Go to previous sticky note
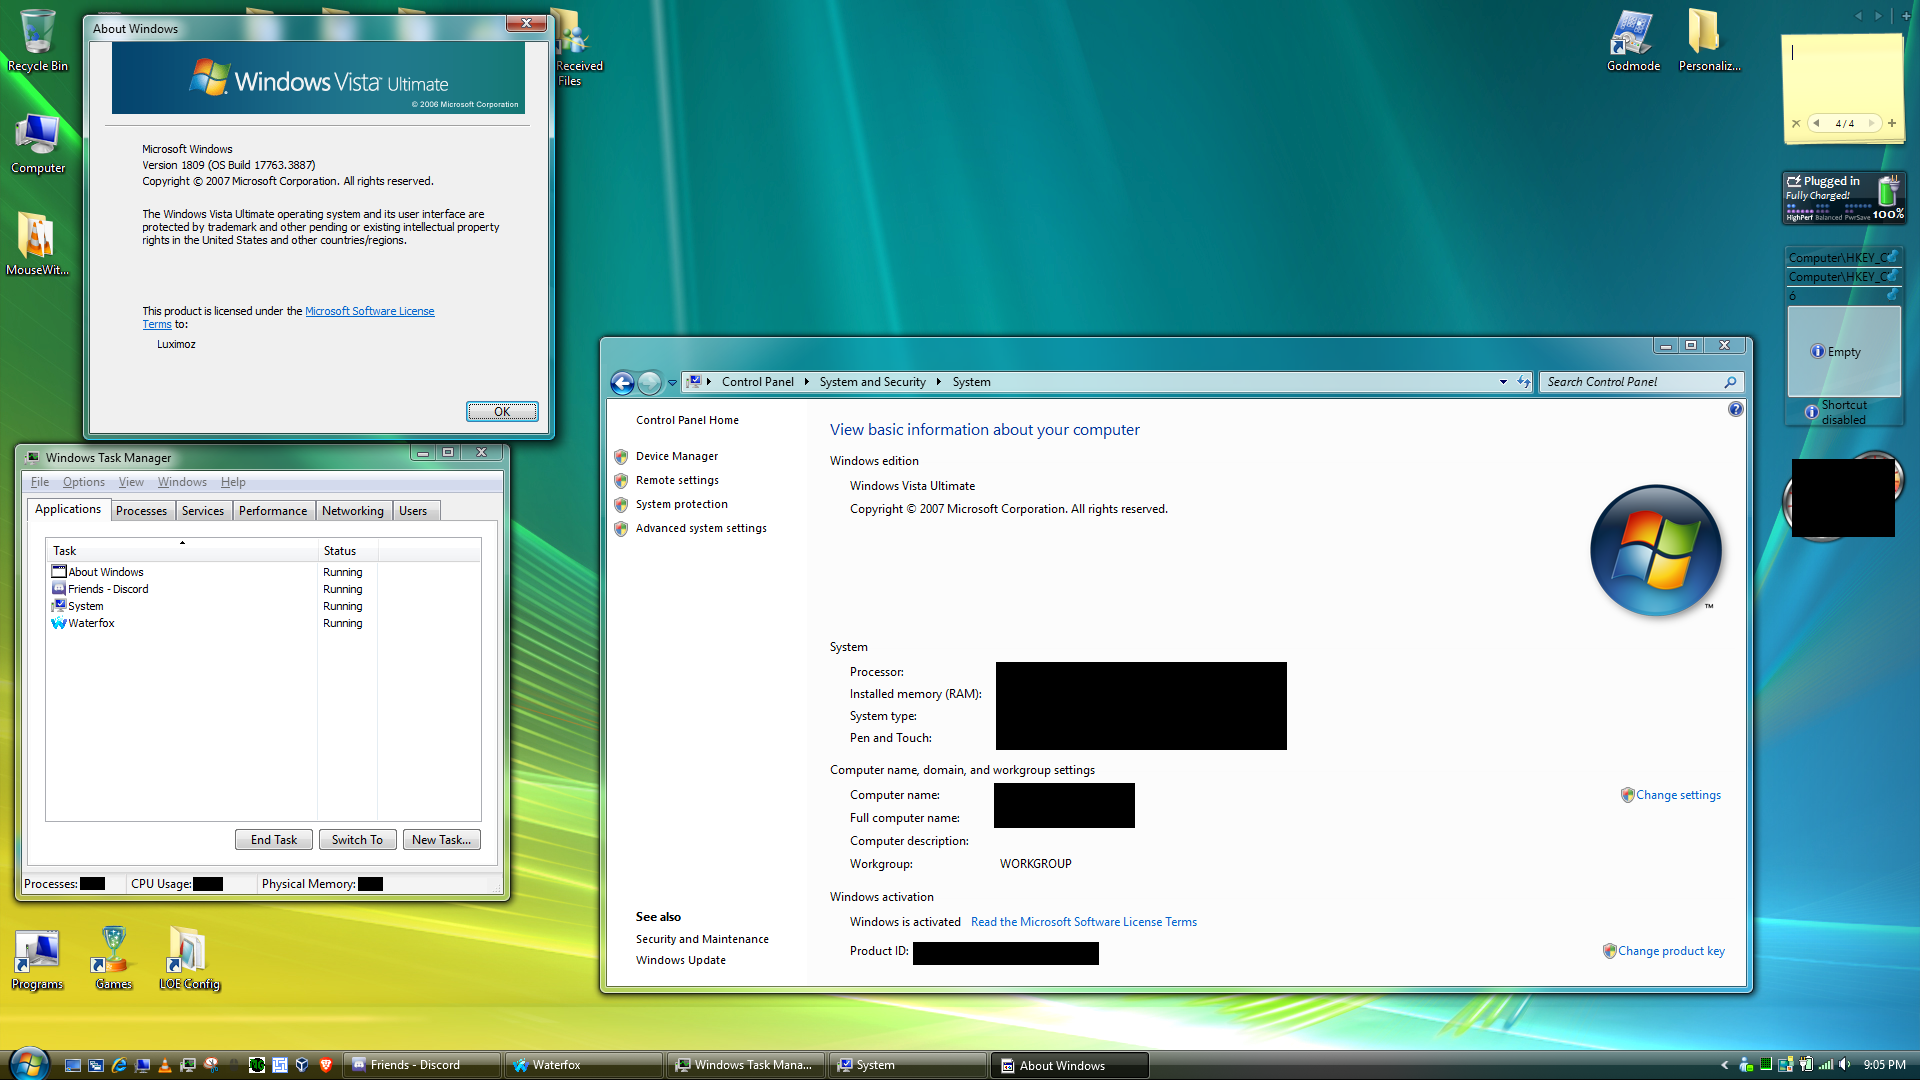1920x1080 pixels. click(1816, 123)
